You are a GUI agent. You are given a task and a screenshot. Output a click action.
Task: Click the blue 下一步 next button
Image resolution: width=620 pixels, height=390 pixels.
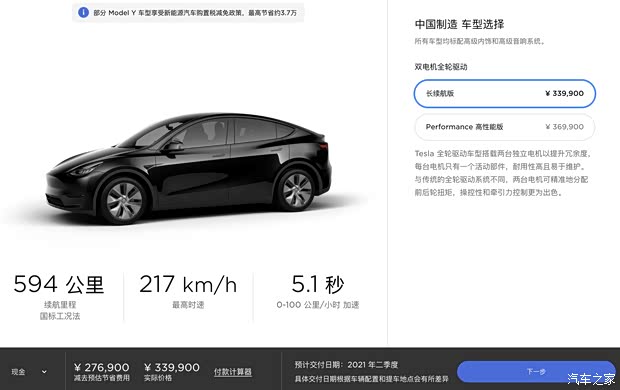tap(536, 372)
